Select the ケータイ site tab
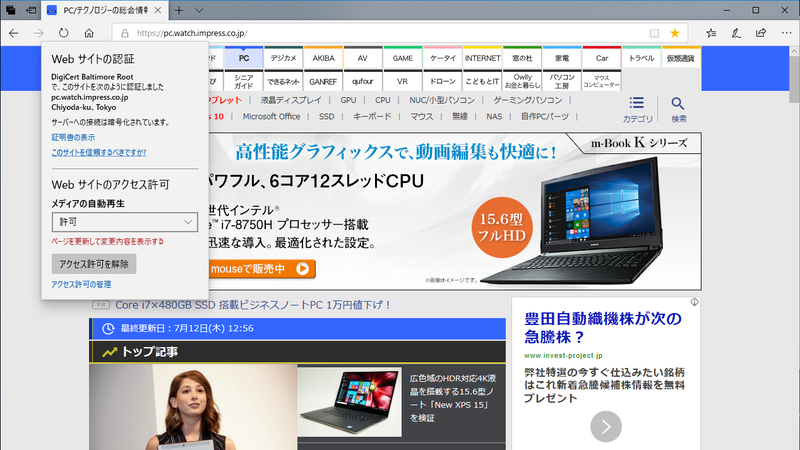This screenshot has height=450, width=800. click(442, 58)
